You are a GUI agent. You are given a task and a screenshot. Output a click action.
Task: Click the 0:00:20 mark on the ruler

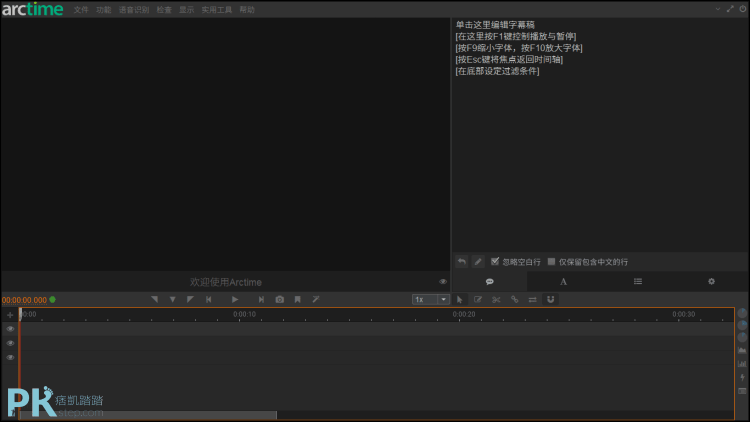[x=464, y=314]
